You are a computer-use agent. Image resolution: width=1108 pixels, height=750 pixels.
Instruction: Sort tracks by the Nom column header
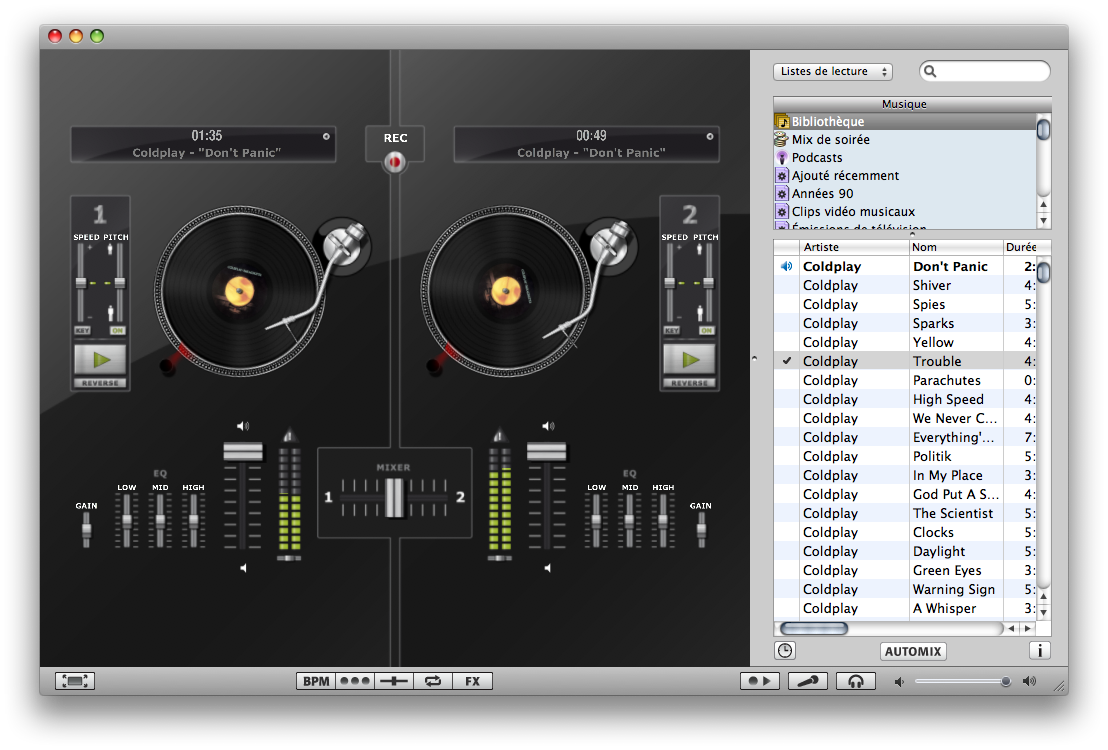click(956, 247)
